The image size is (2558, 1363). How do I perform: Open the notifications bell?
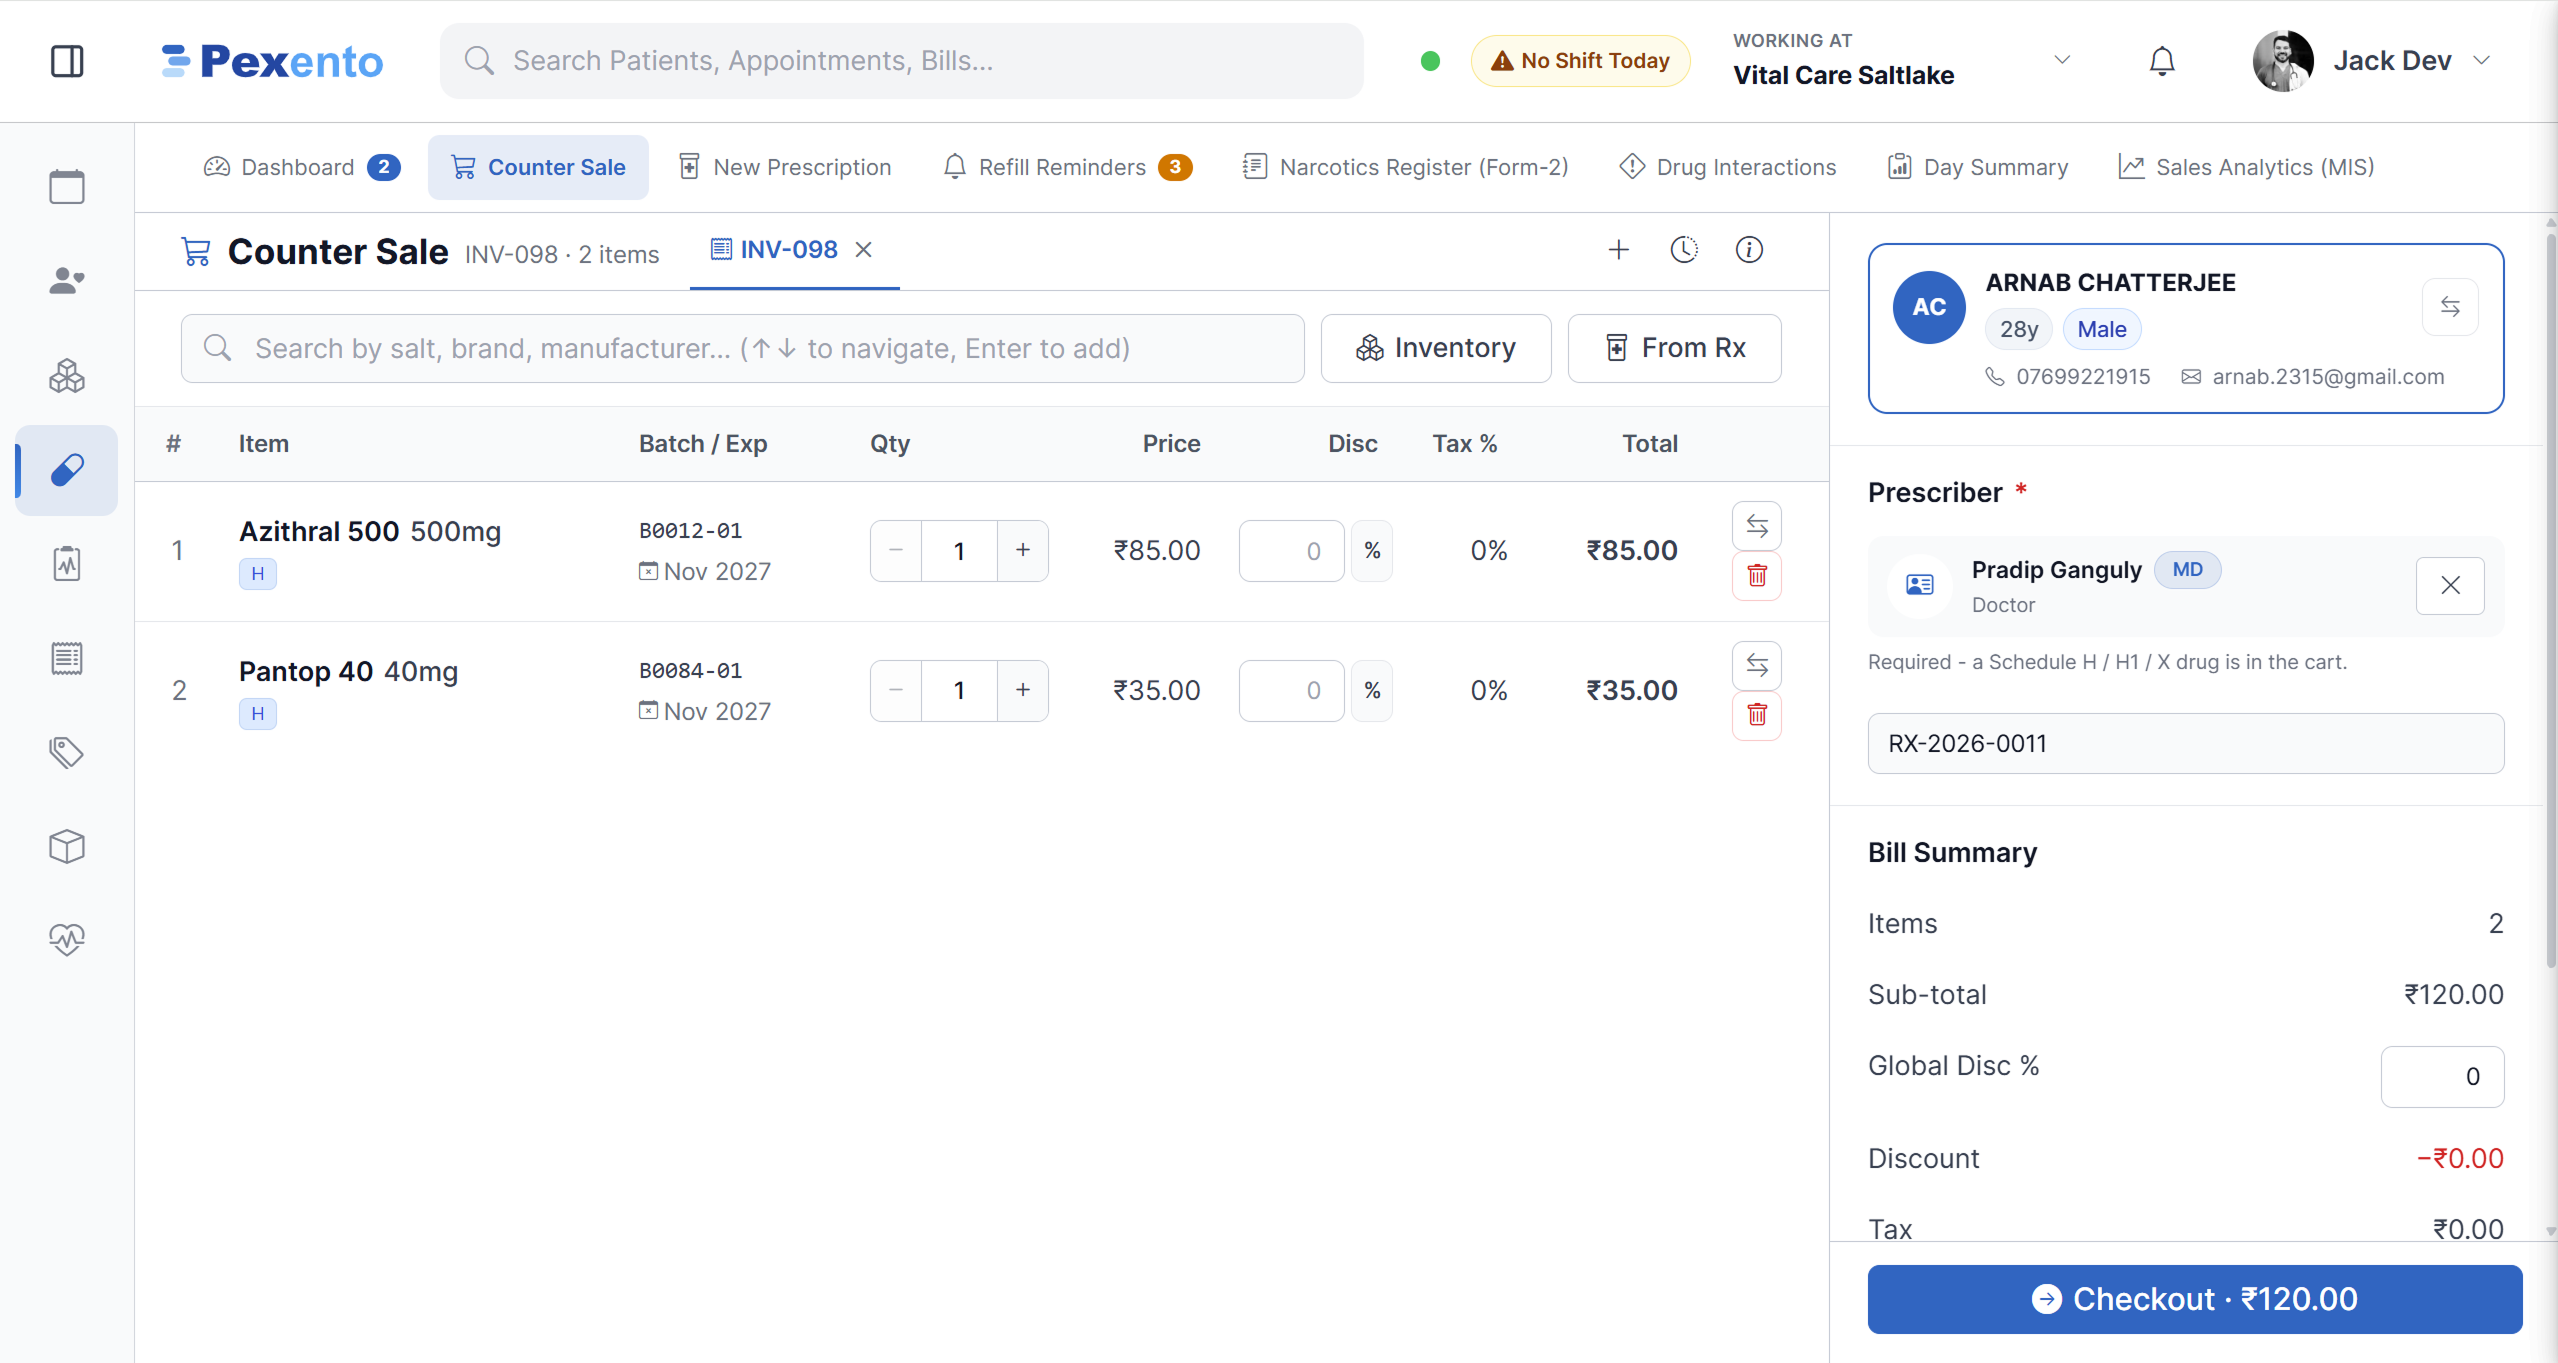pos(2162,61)
